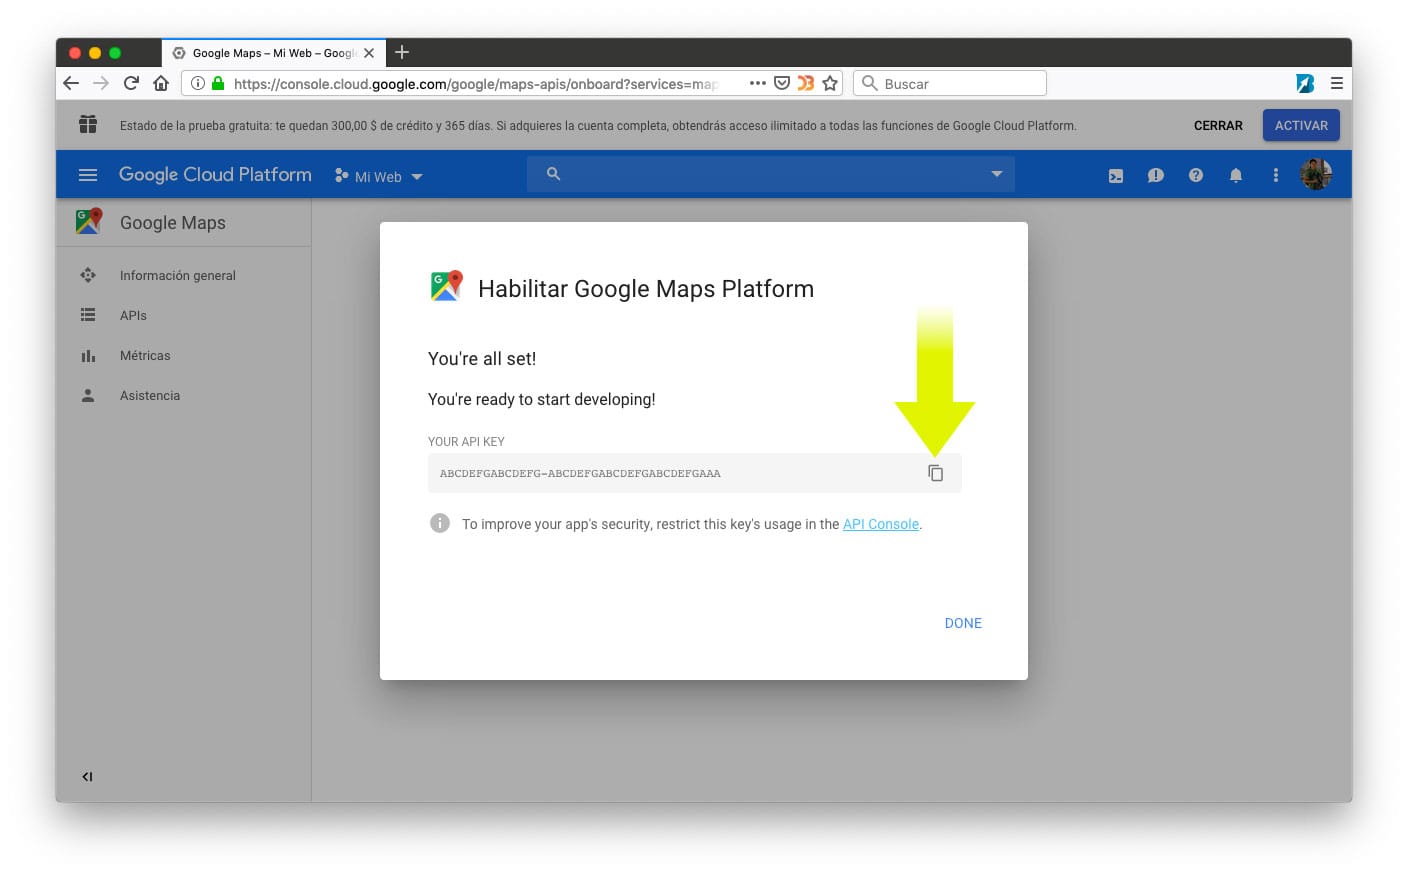Collapse the sidebar with bottom arrow
This screenshot has height=876, width=1408.
[87, 777]
